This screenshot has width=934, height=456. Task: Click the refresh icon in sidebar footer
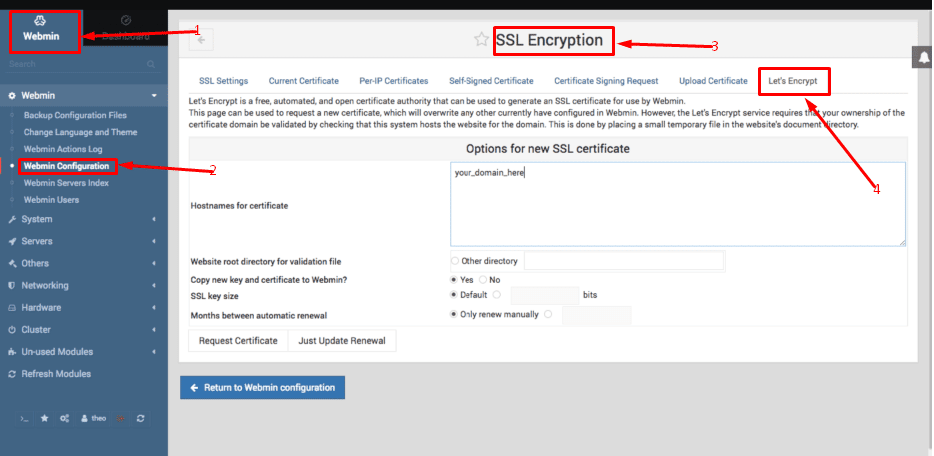coord(140,418)
